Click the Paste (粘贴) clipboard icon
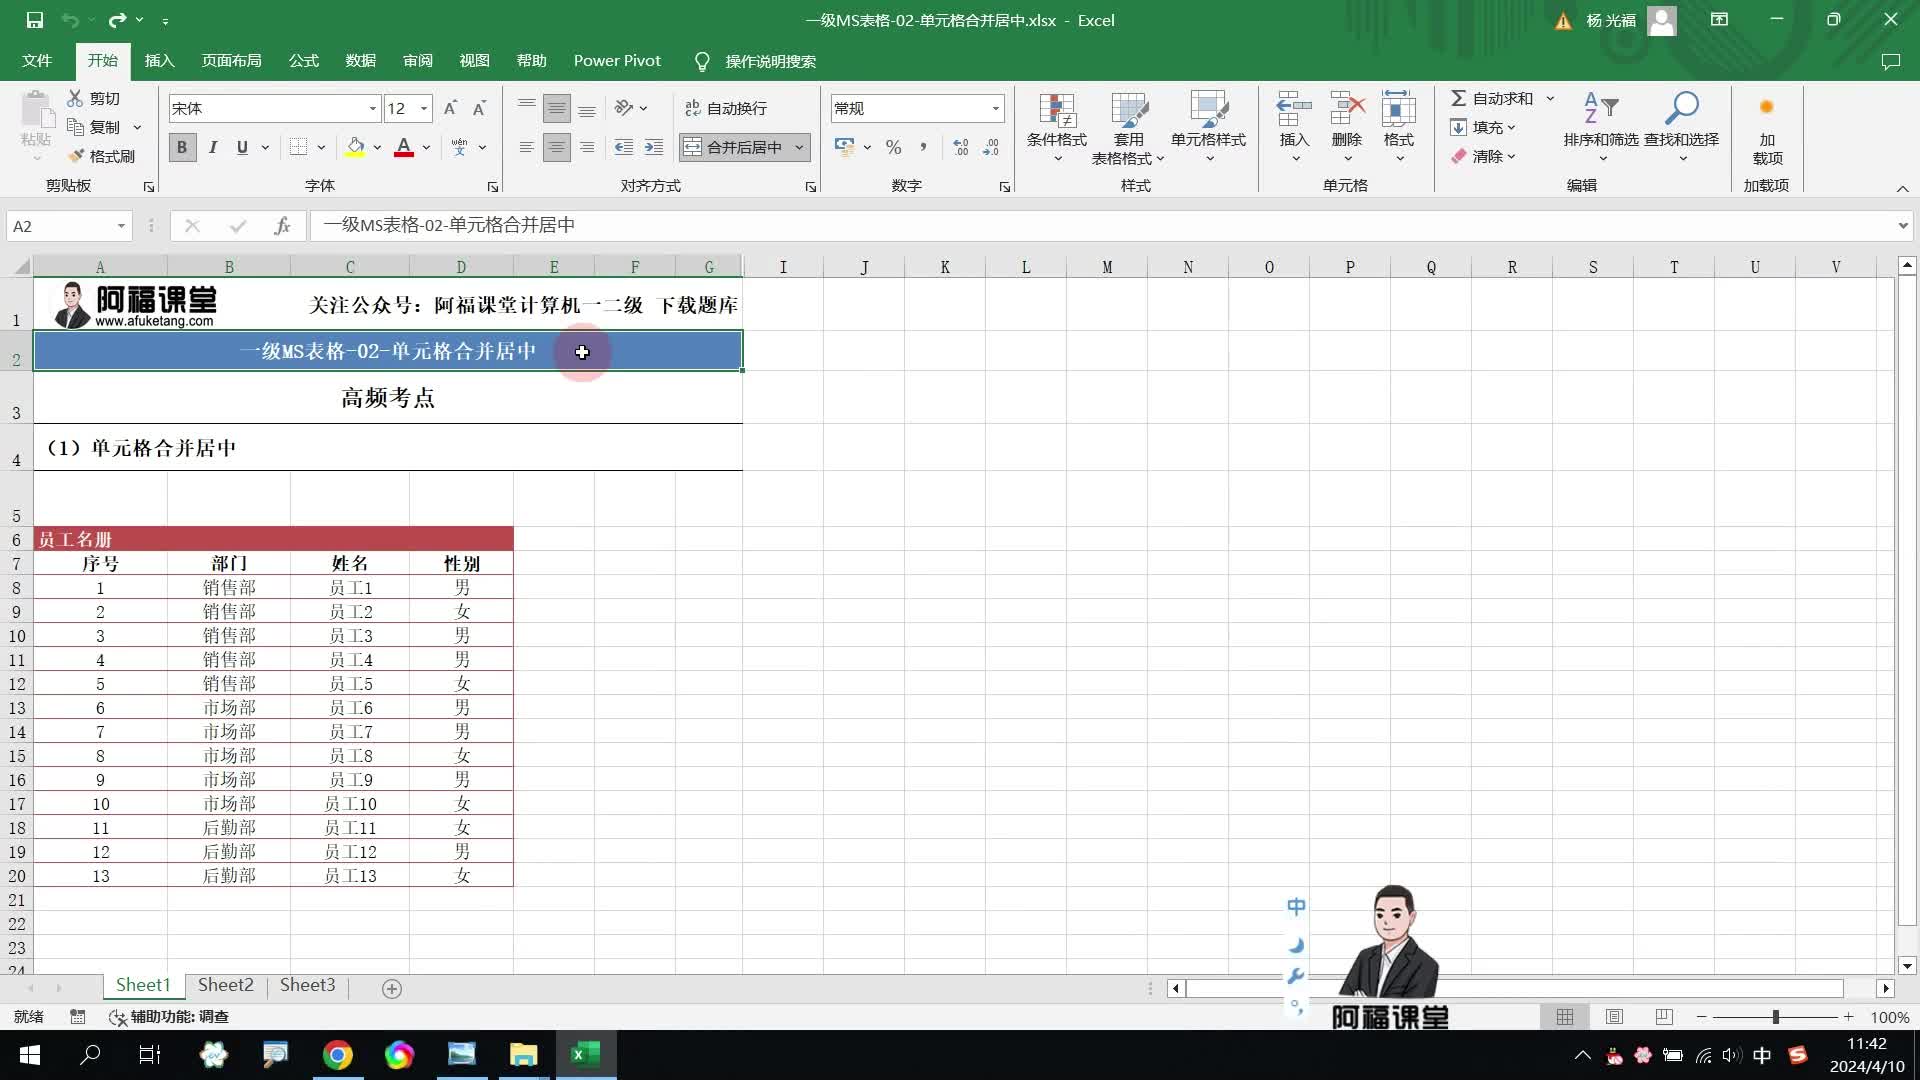1920x1080 pixels. click(x=37, y=110)
